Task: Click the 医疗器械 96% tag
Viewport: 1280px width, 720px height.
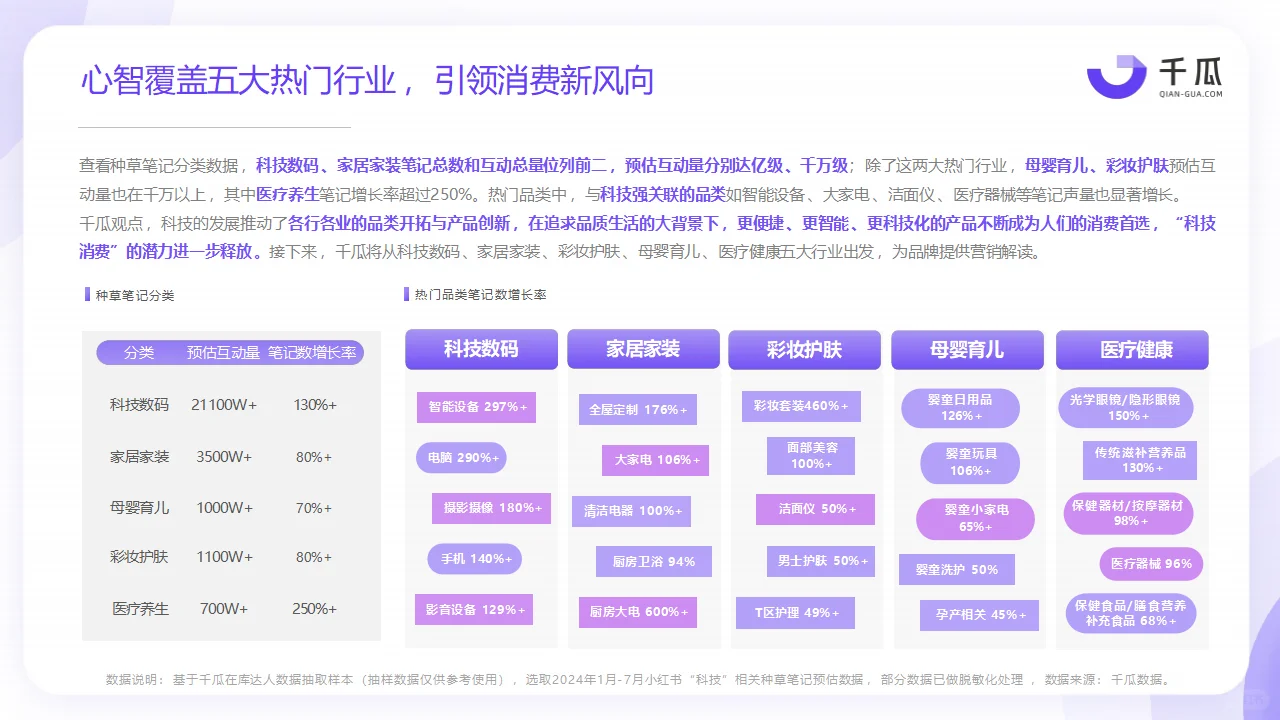Action: click(1150, 564)
